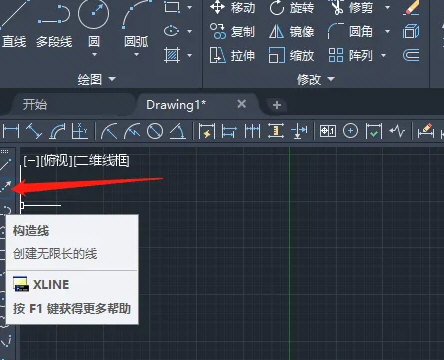Select the Ellipse tool icon in 绘图 panel
The image size is (444, 360).
(172, 31)
